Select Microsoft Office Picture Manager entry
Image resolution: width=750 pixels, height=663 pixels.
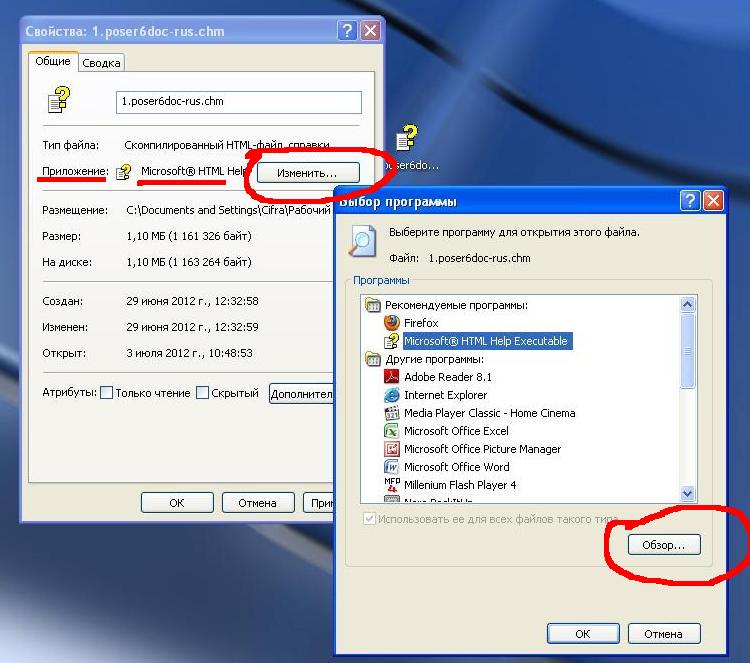tap(482, 449)
